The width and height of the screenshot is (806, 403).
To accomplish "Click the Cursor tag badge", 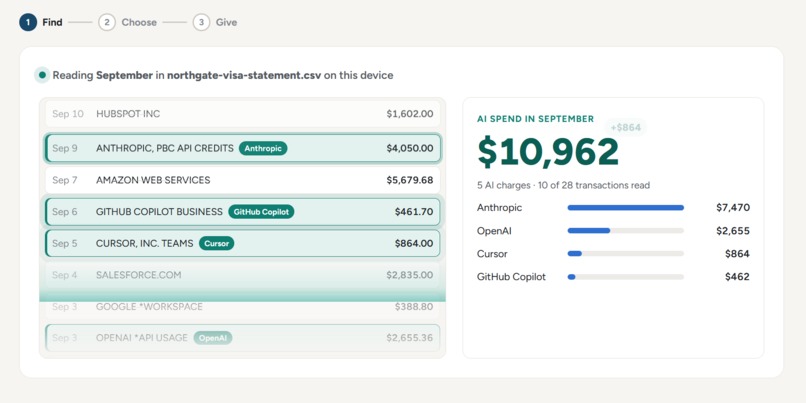I will click(216, 243).
